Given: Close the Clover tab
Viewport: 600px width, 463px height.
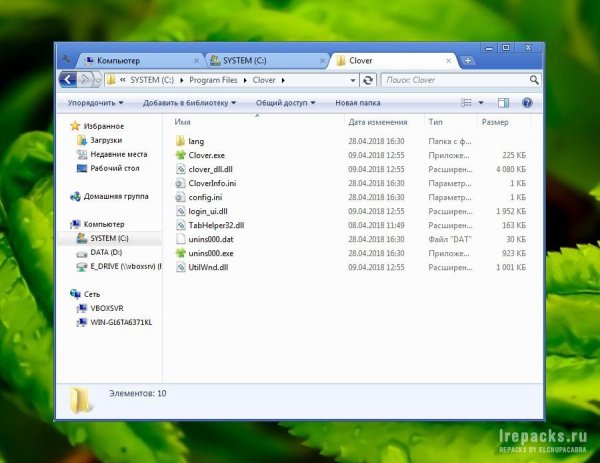Looking at the screenshot, I should [448, 61].
